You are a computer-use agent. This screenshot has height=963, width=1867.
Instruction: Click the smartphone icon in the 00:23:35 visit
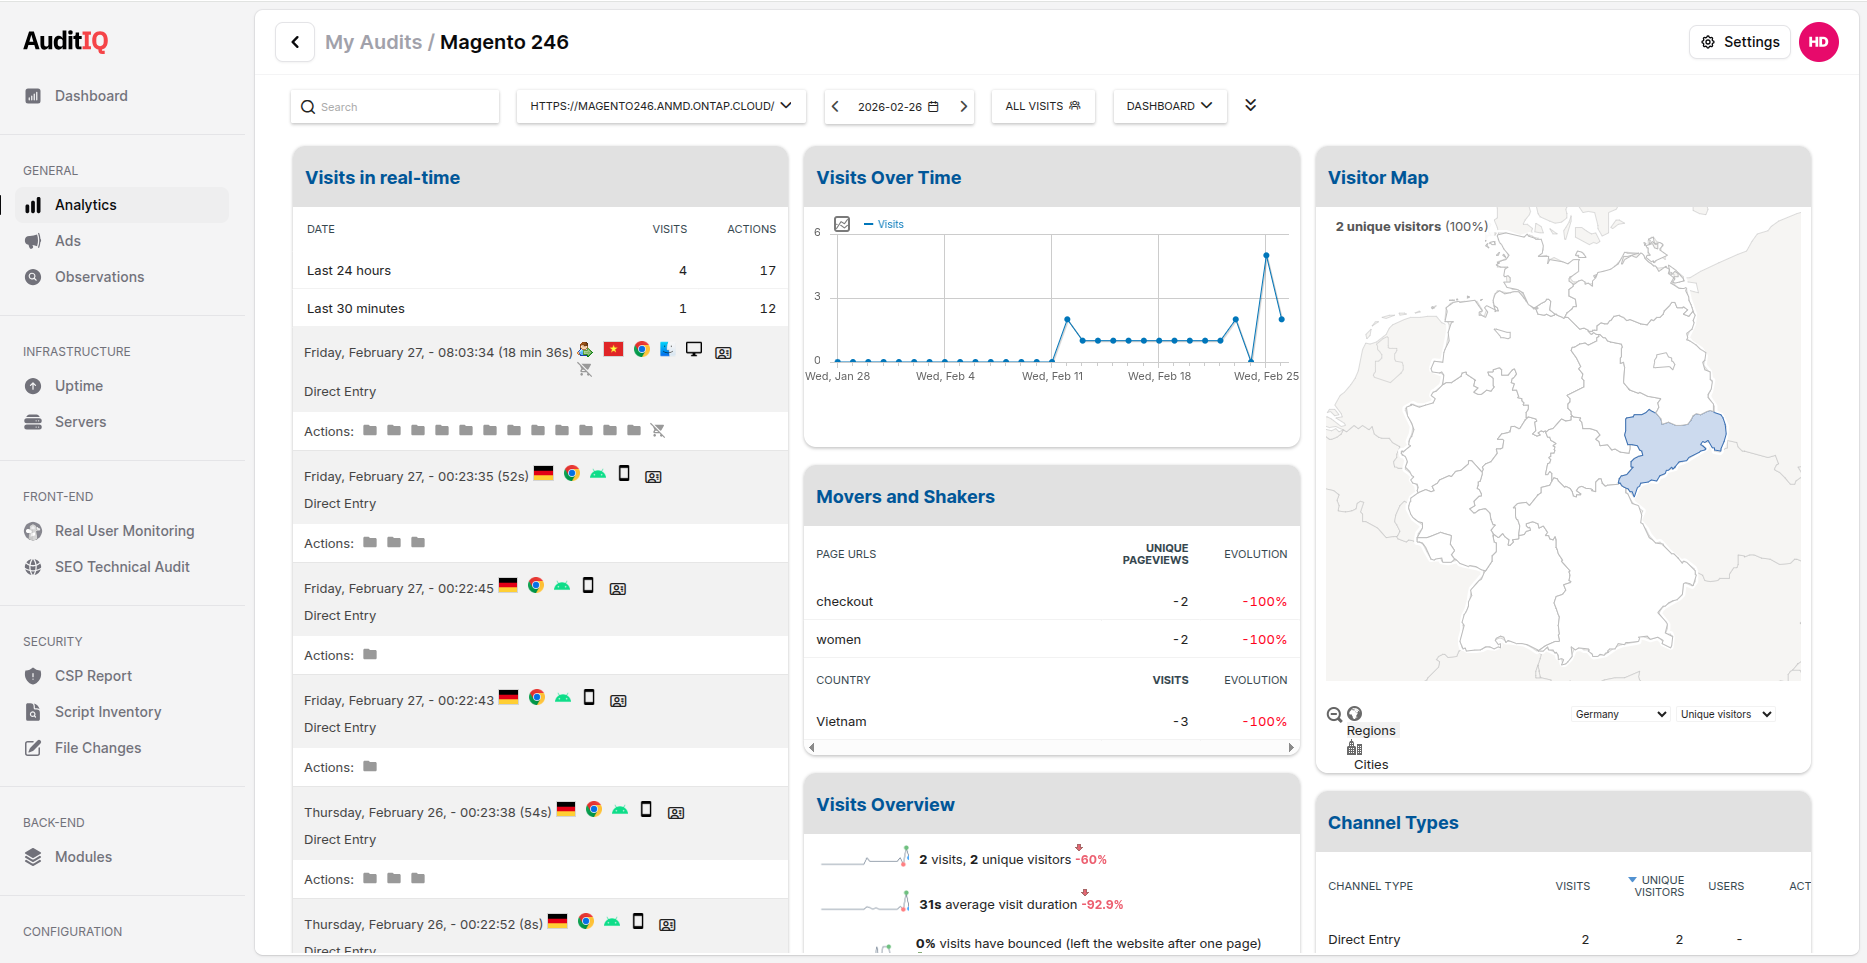pyautogui.click(x=624, y=473)
